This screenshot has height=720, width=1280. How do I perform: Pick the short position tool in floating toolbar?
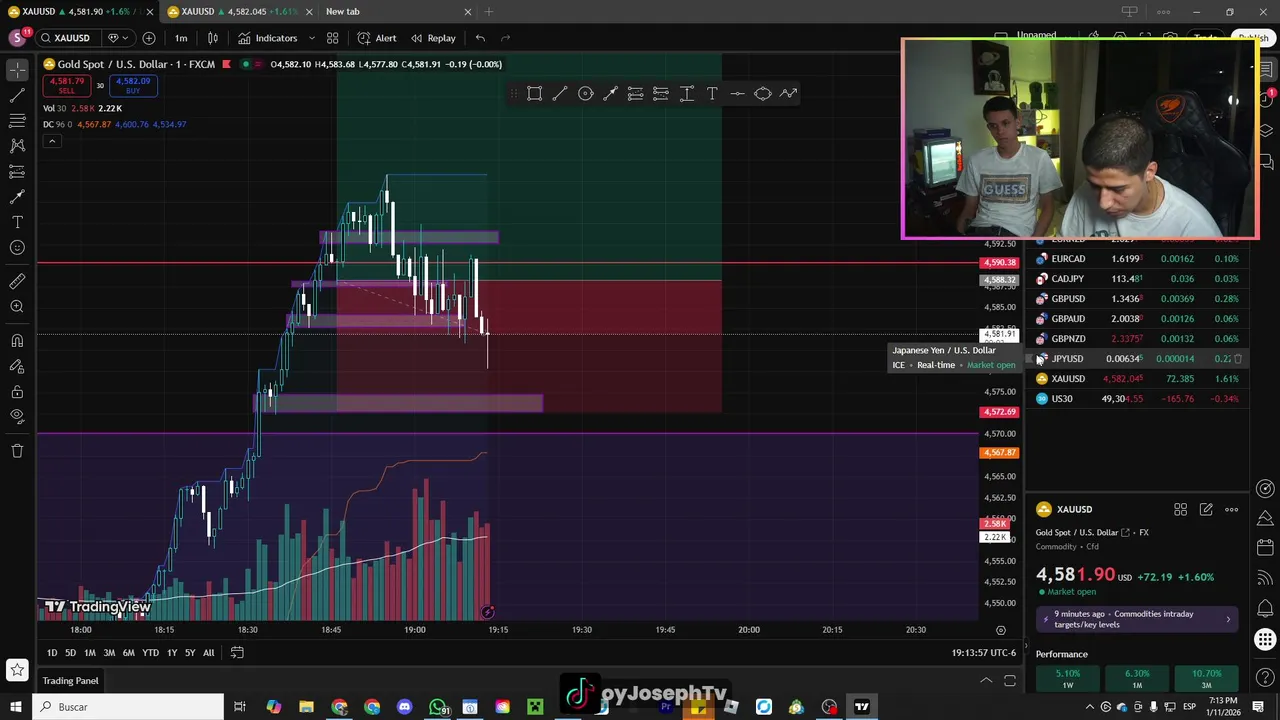pyautogui.click(x=661, y=94)
